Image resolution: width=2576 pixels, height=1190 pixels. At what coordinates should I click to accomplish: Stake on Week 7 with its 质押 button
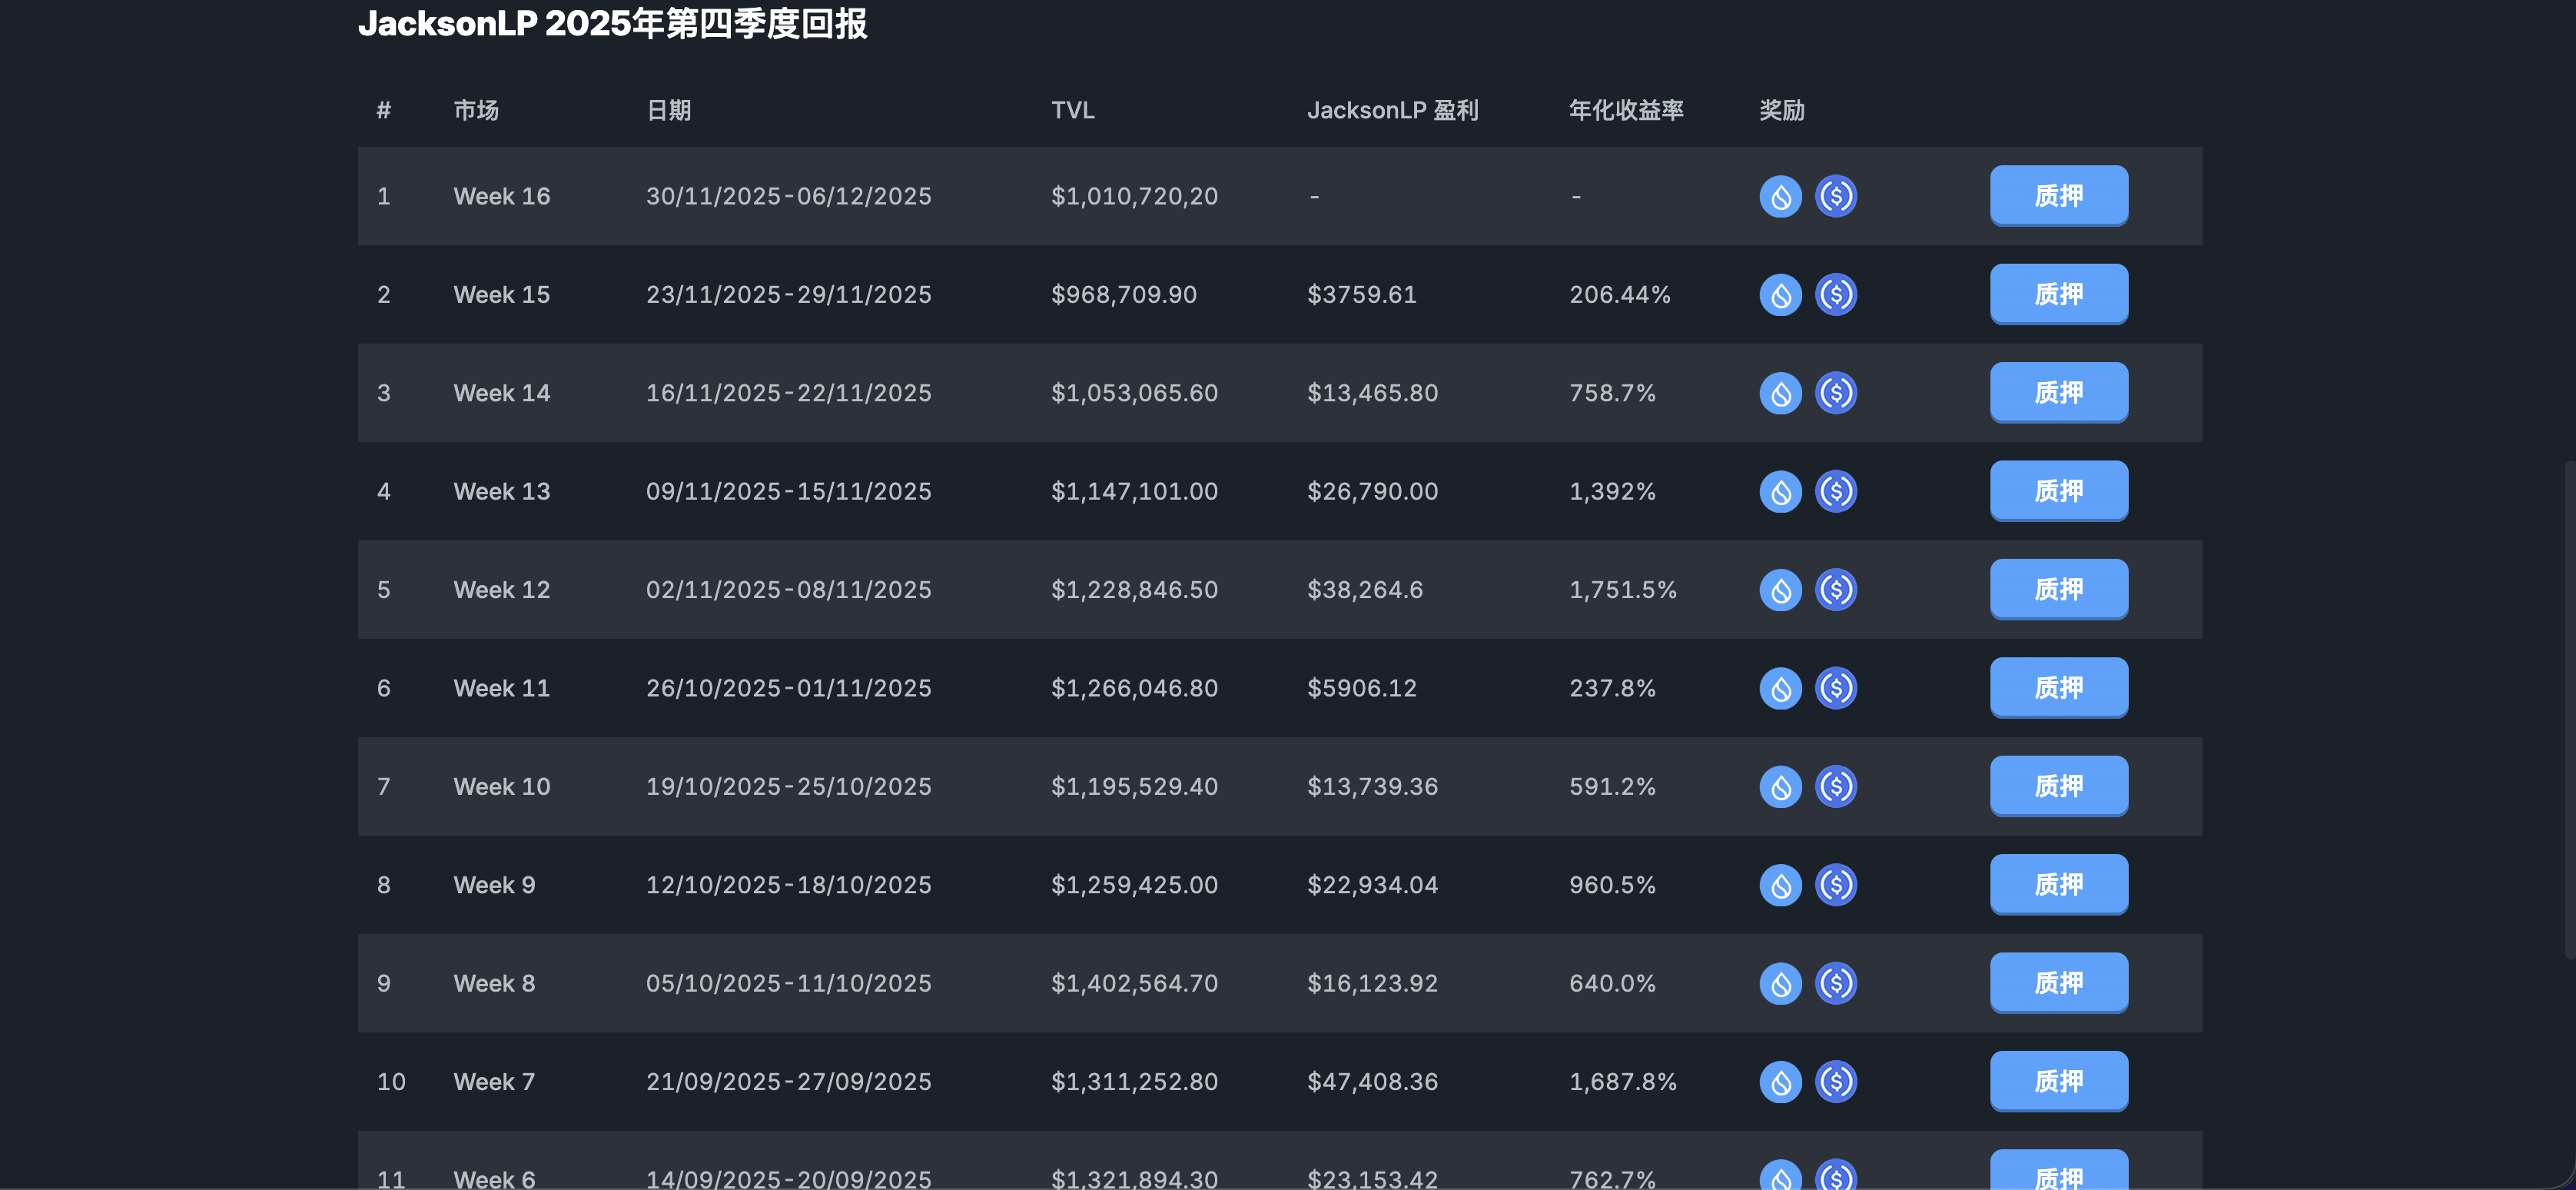pyautogui.click(x=2058, y=1081)
